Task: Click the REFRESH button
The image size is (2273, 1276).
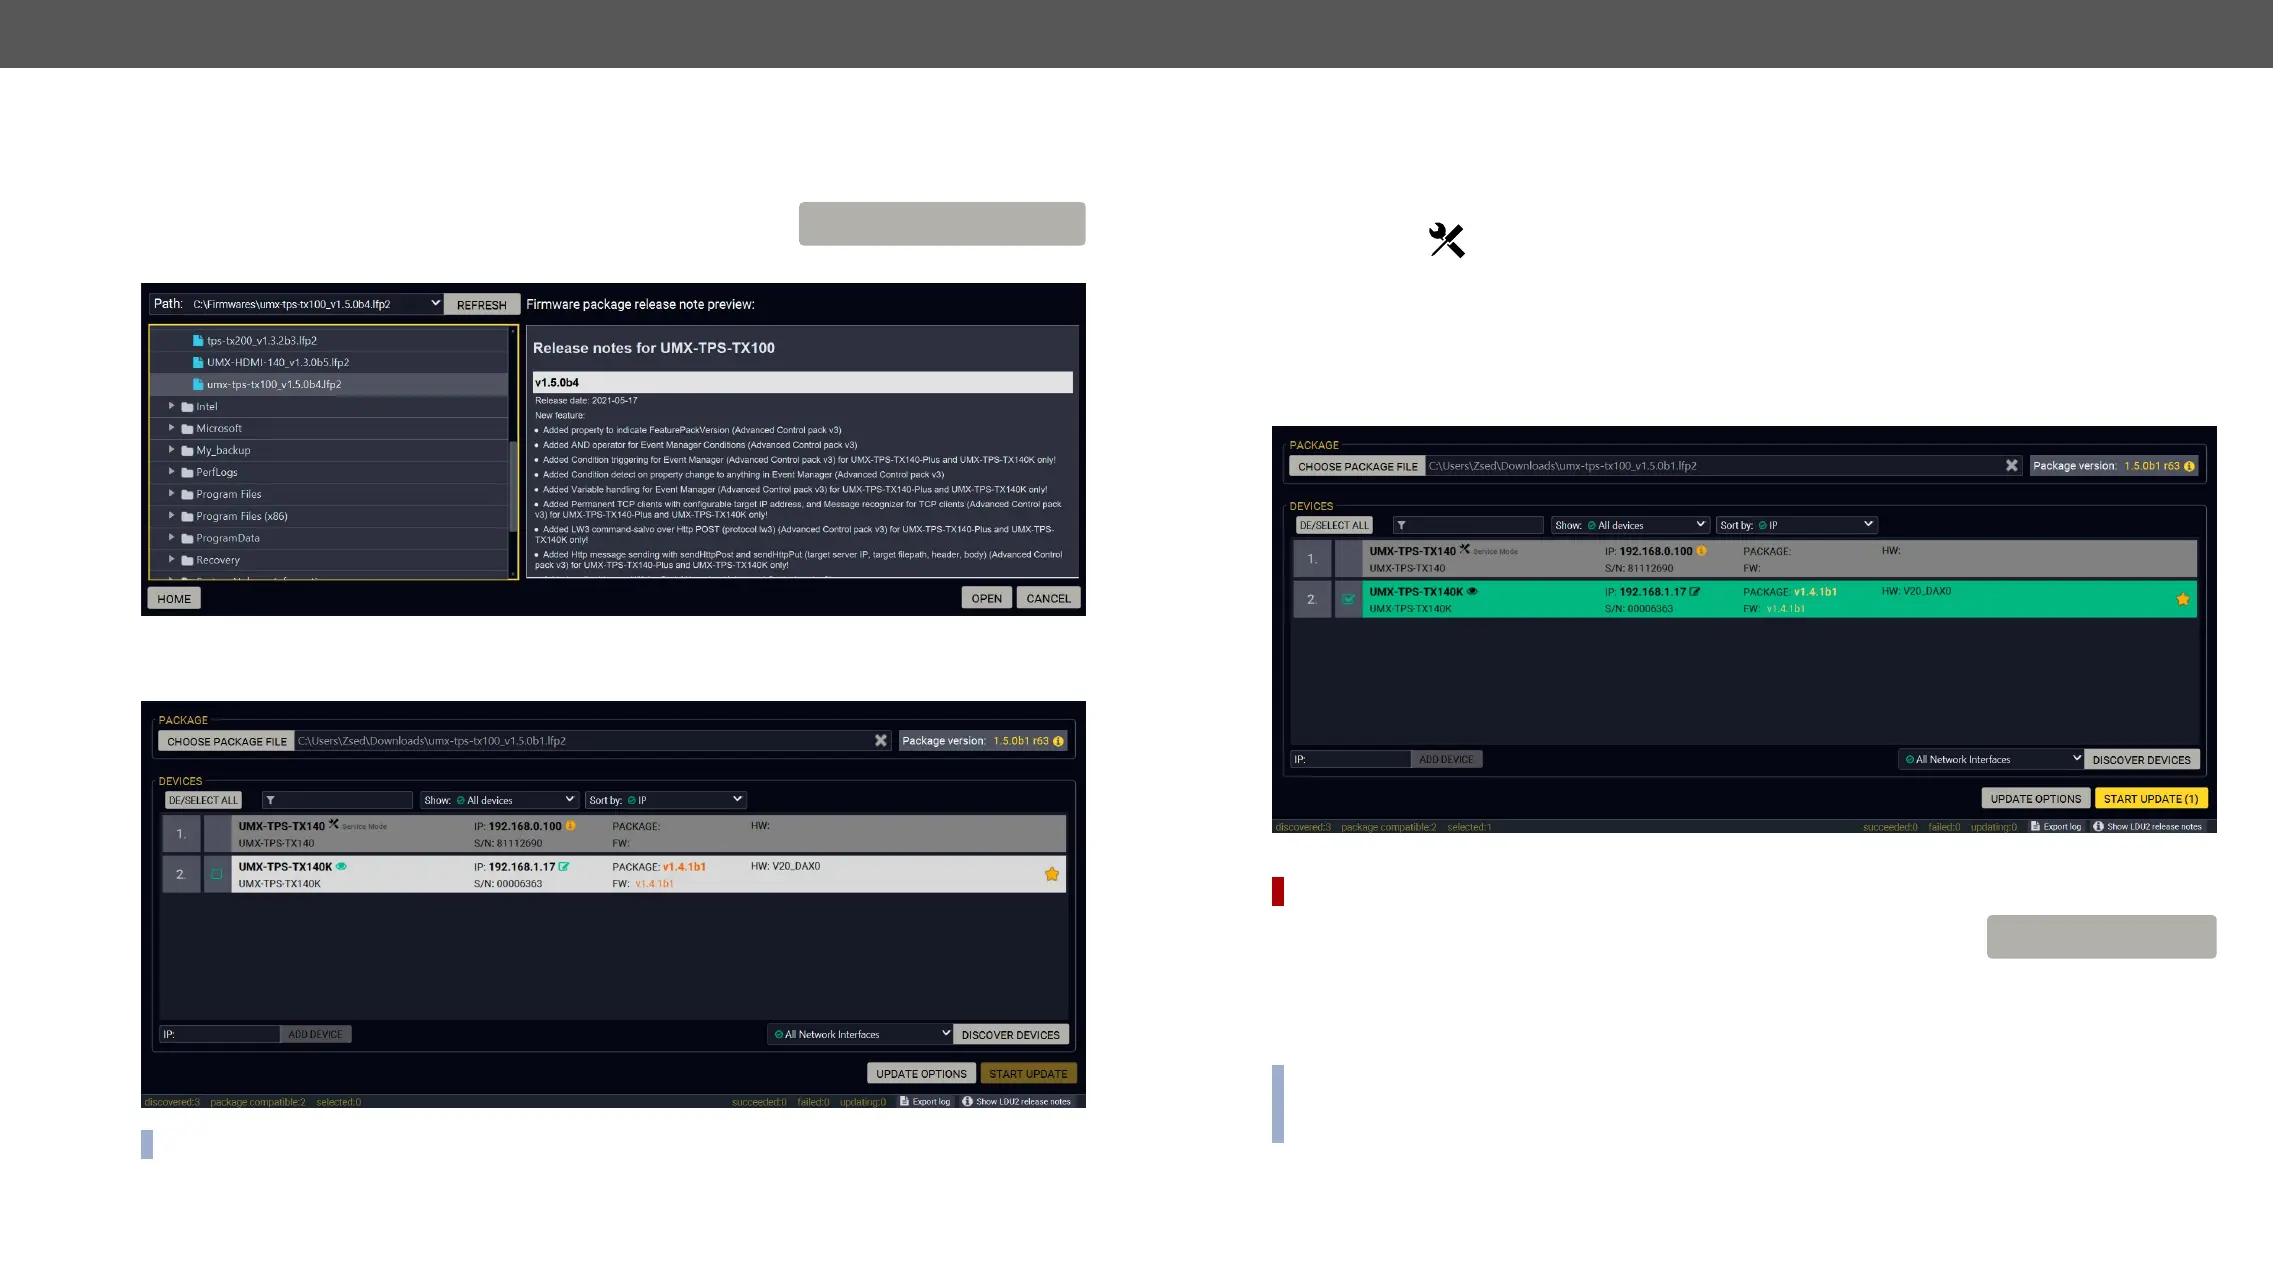Action: [x=481, y=305]
